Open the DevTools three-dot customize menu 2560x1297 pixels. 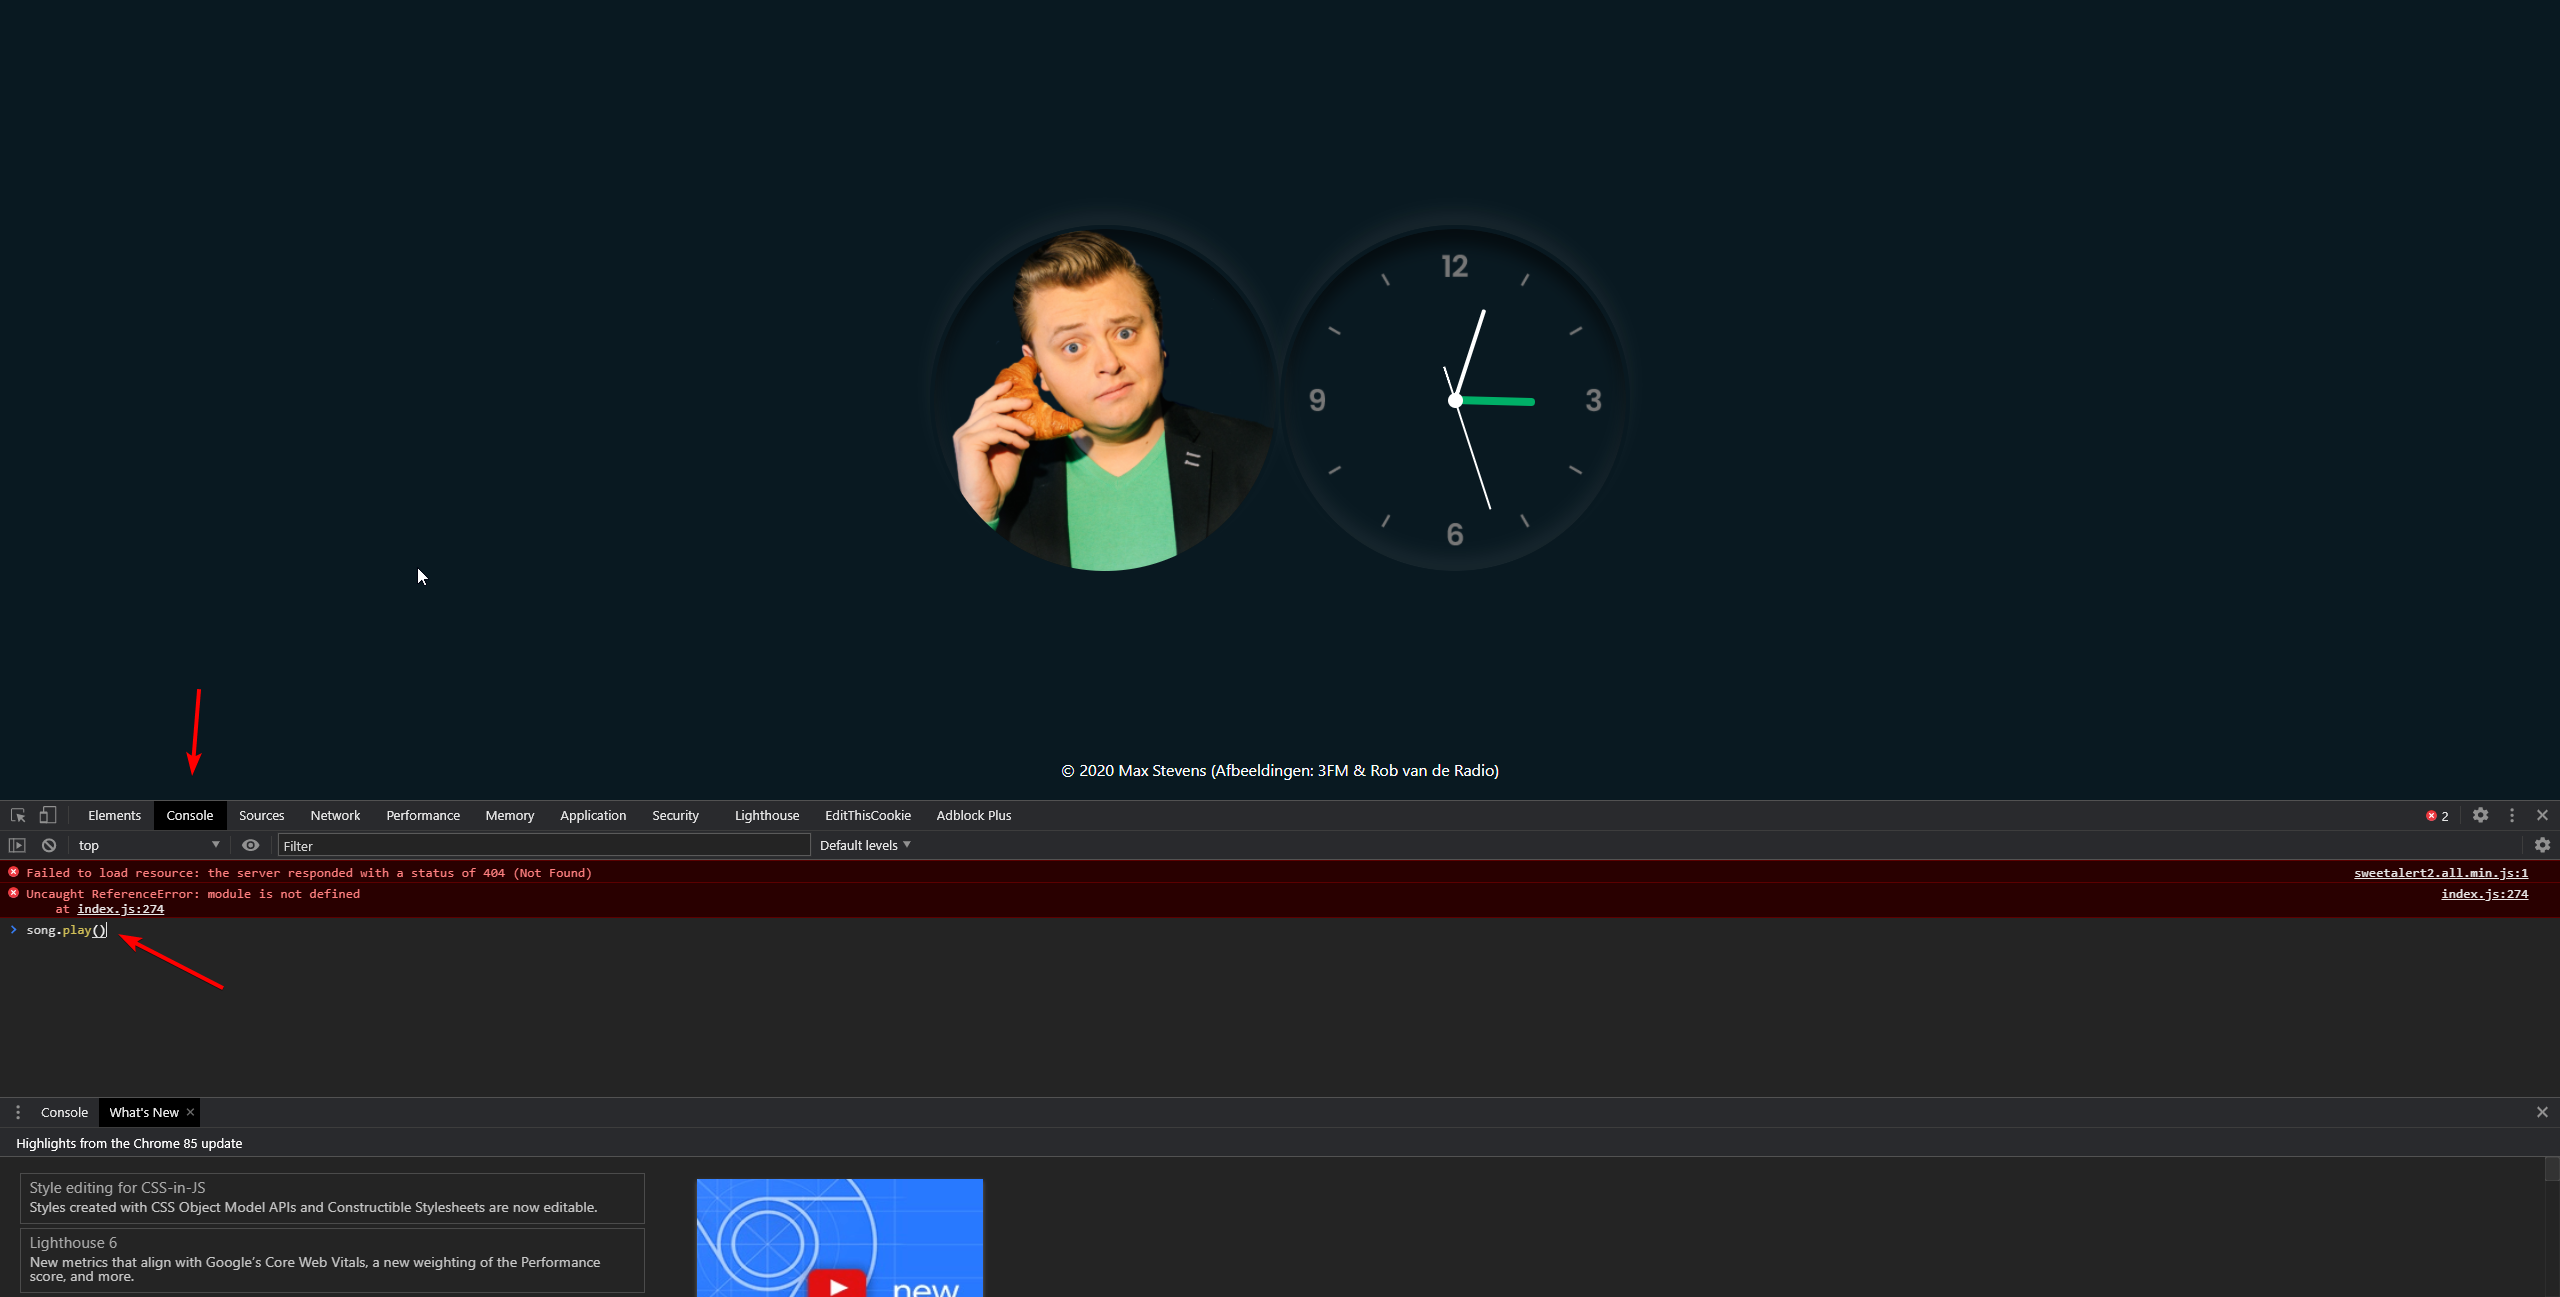pyautogui.click(x=2511, y=815)
